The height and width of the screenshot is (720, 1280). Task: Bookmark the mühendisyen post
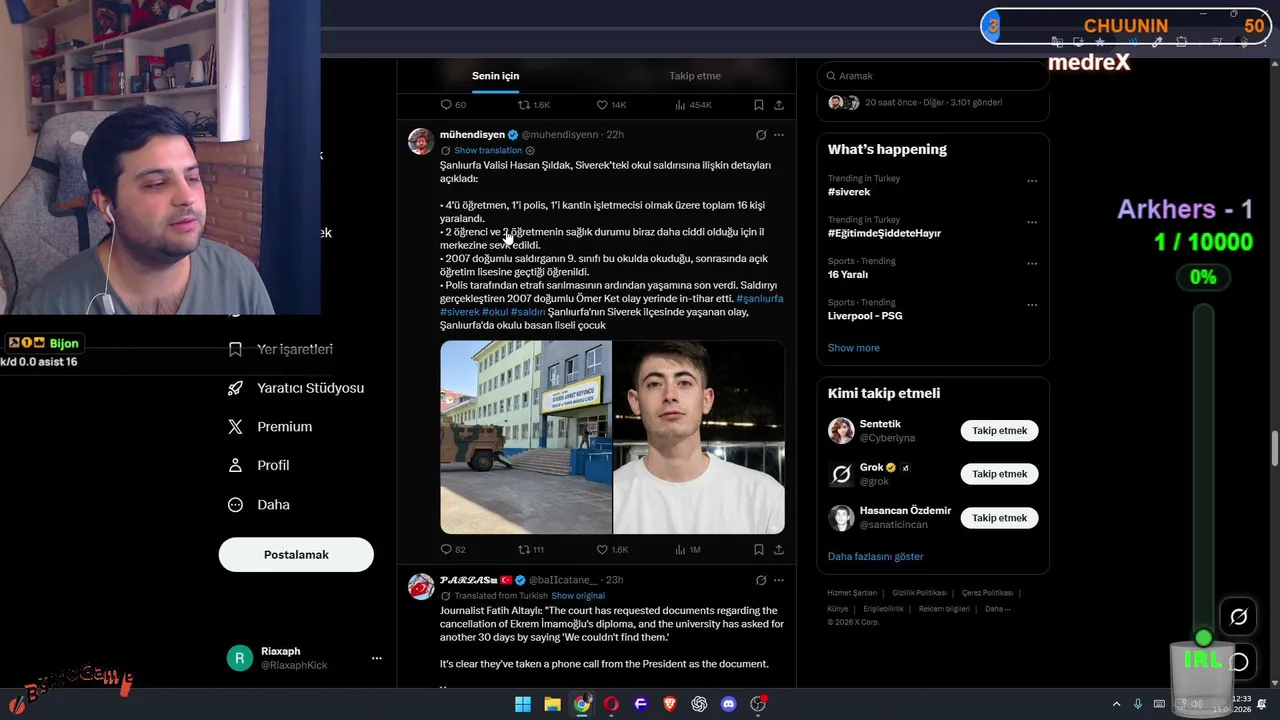click(x=759, y=550)
